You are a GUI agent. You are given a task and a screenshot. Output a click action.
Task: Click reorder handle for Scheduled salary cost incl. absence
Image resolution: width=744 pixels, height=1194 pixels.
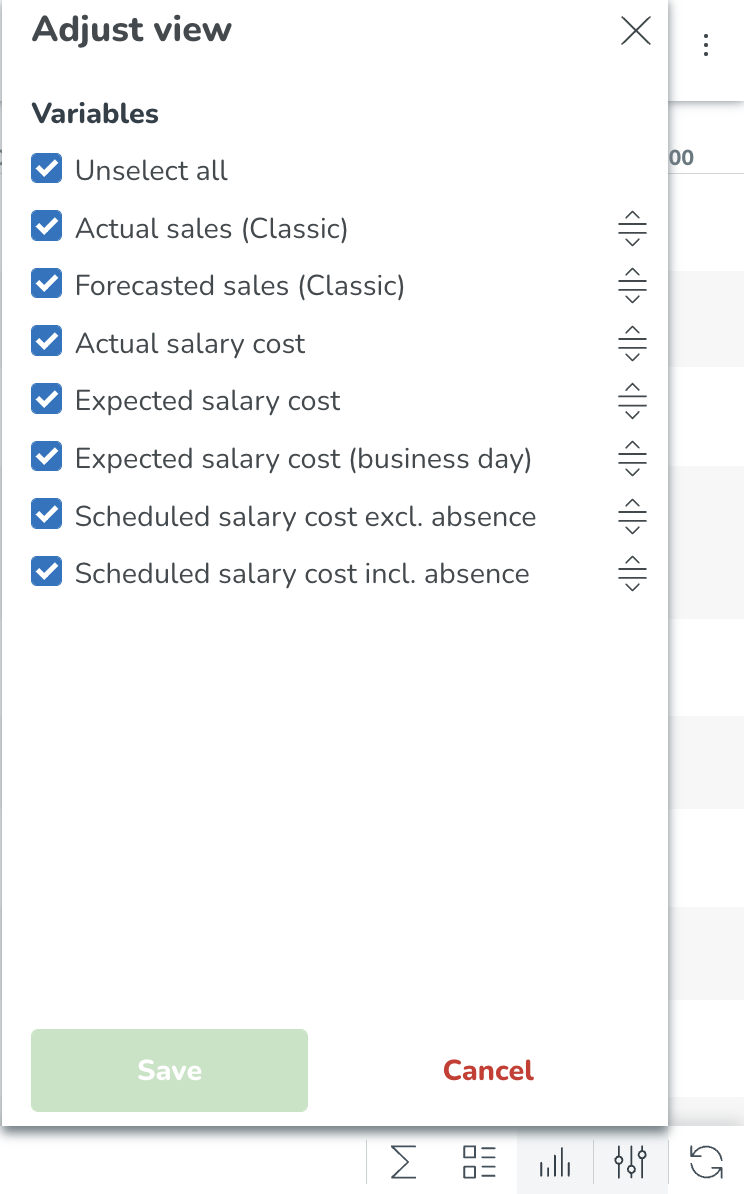pos(632,573)
